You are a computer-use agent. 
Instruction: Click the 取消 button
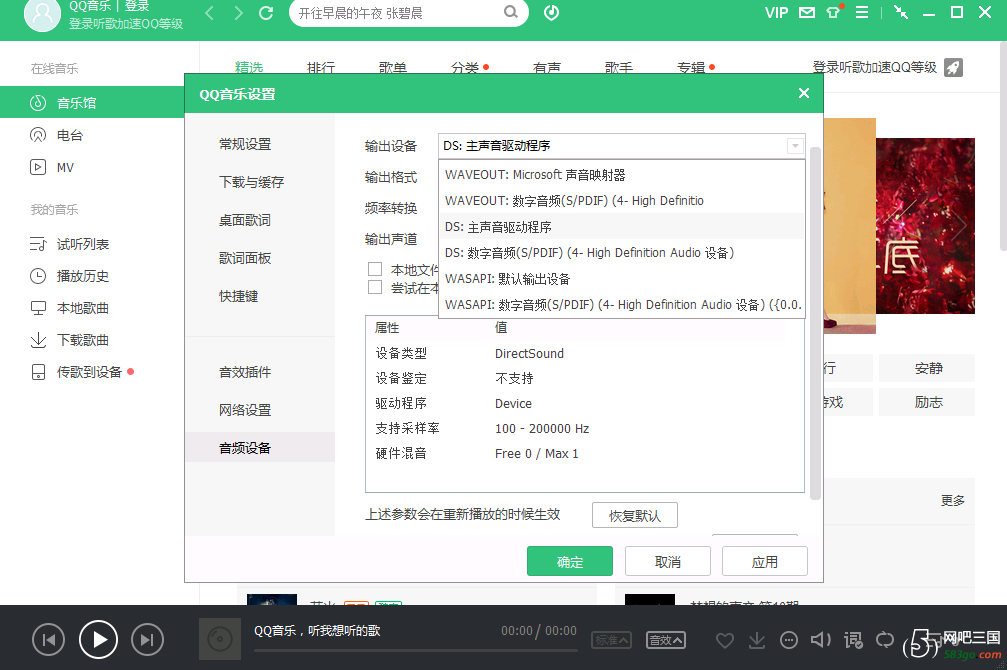(668, 561)
